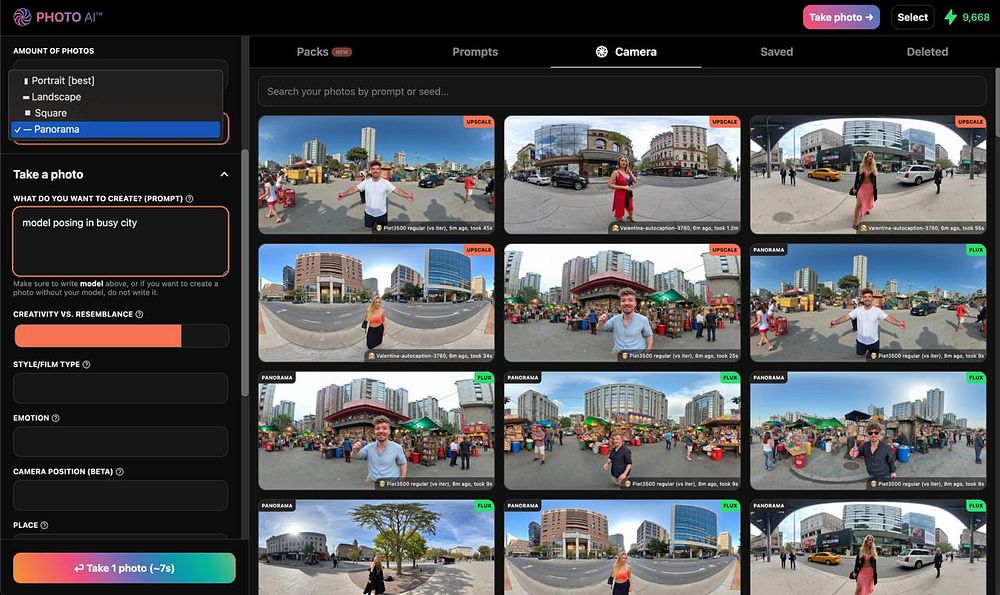Click the 9,668 credits counter

[976, 17]
